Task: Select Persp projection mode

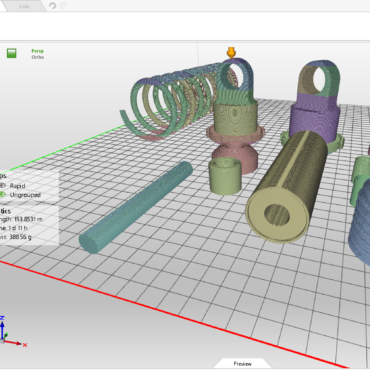Action: click(38, 51)
